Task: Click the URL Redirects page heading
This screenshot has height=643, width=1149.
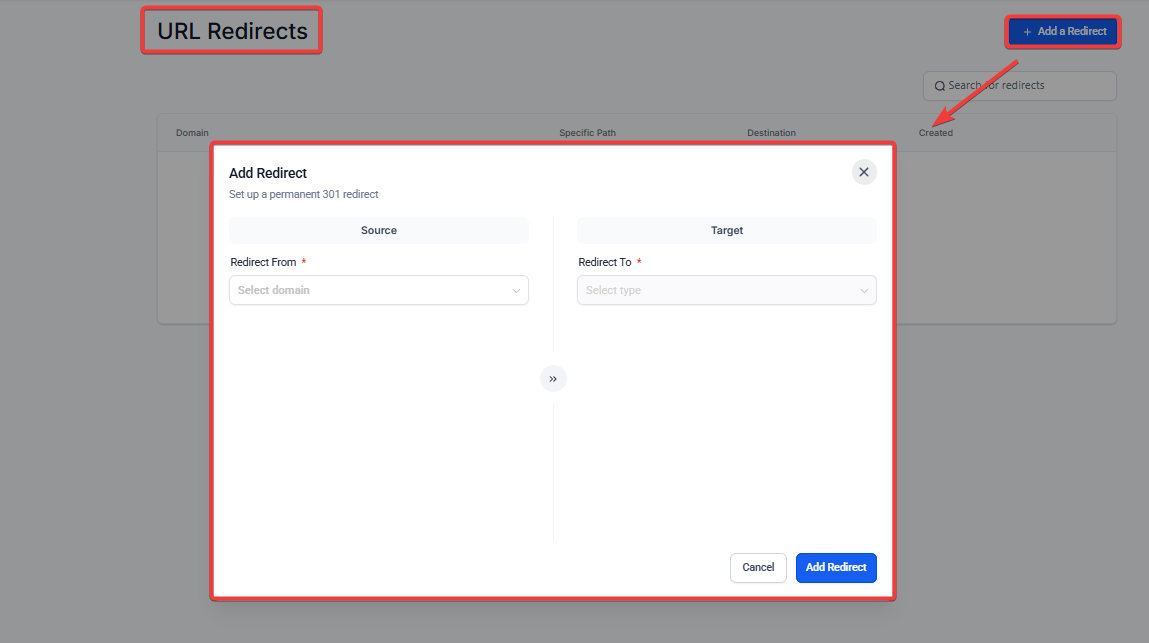Action: tap(232, 31)
